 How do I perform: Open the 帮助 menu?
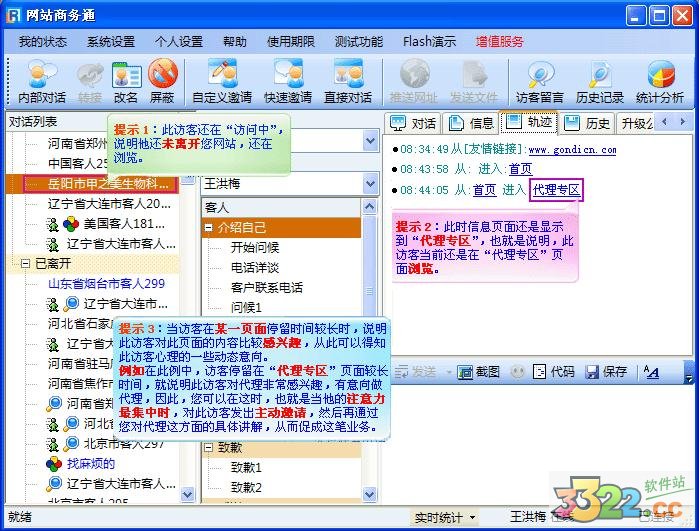click(x=234, y=41)
